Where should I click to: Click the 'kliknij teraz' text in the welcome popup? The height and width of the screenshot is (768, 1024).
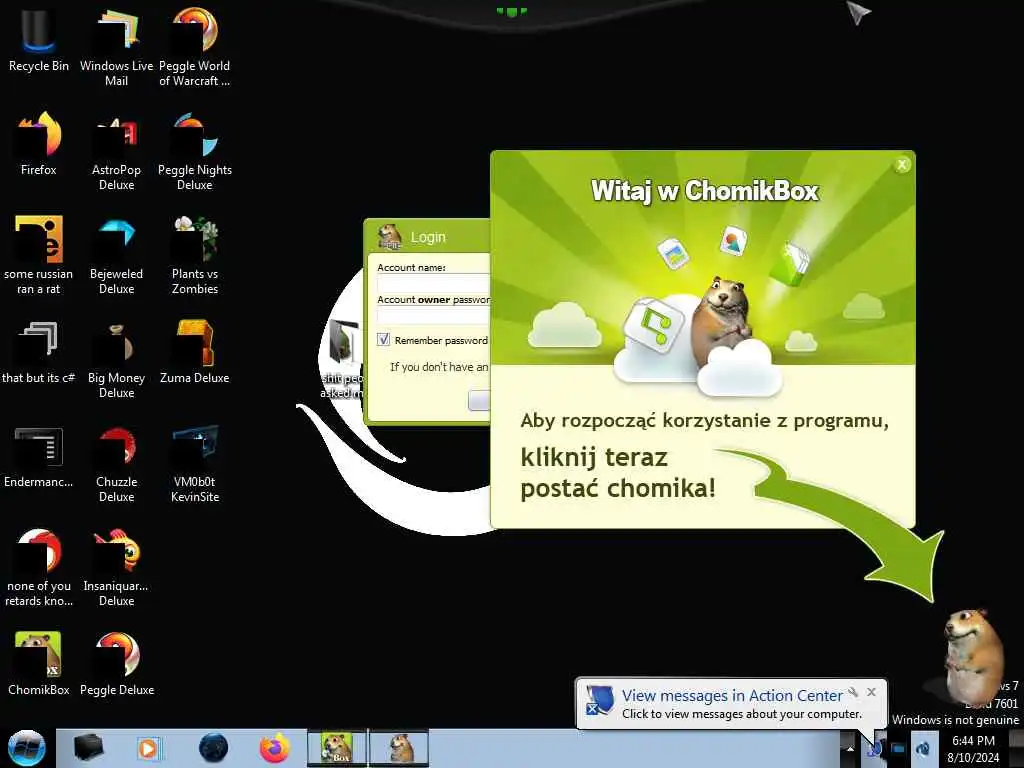point(594,458)
